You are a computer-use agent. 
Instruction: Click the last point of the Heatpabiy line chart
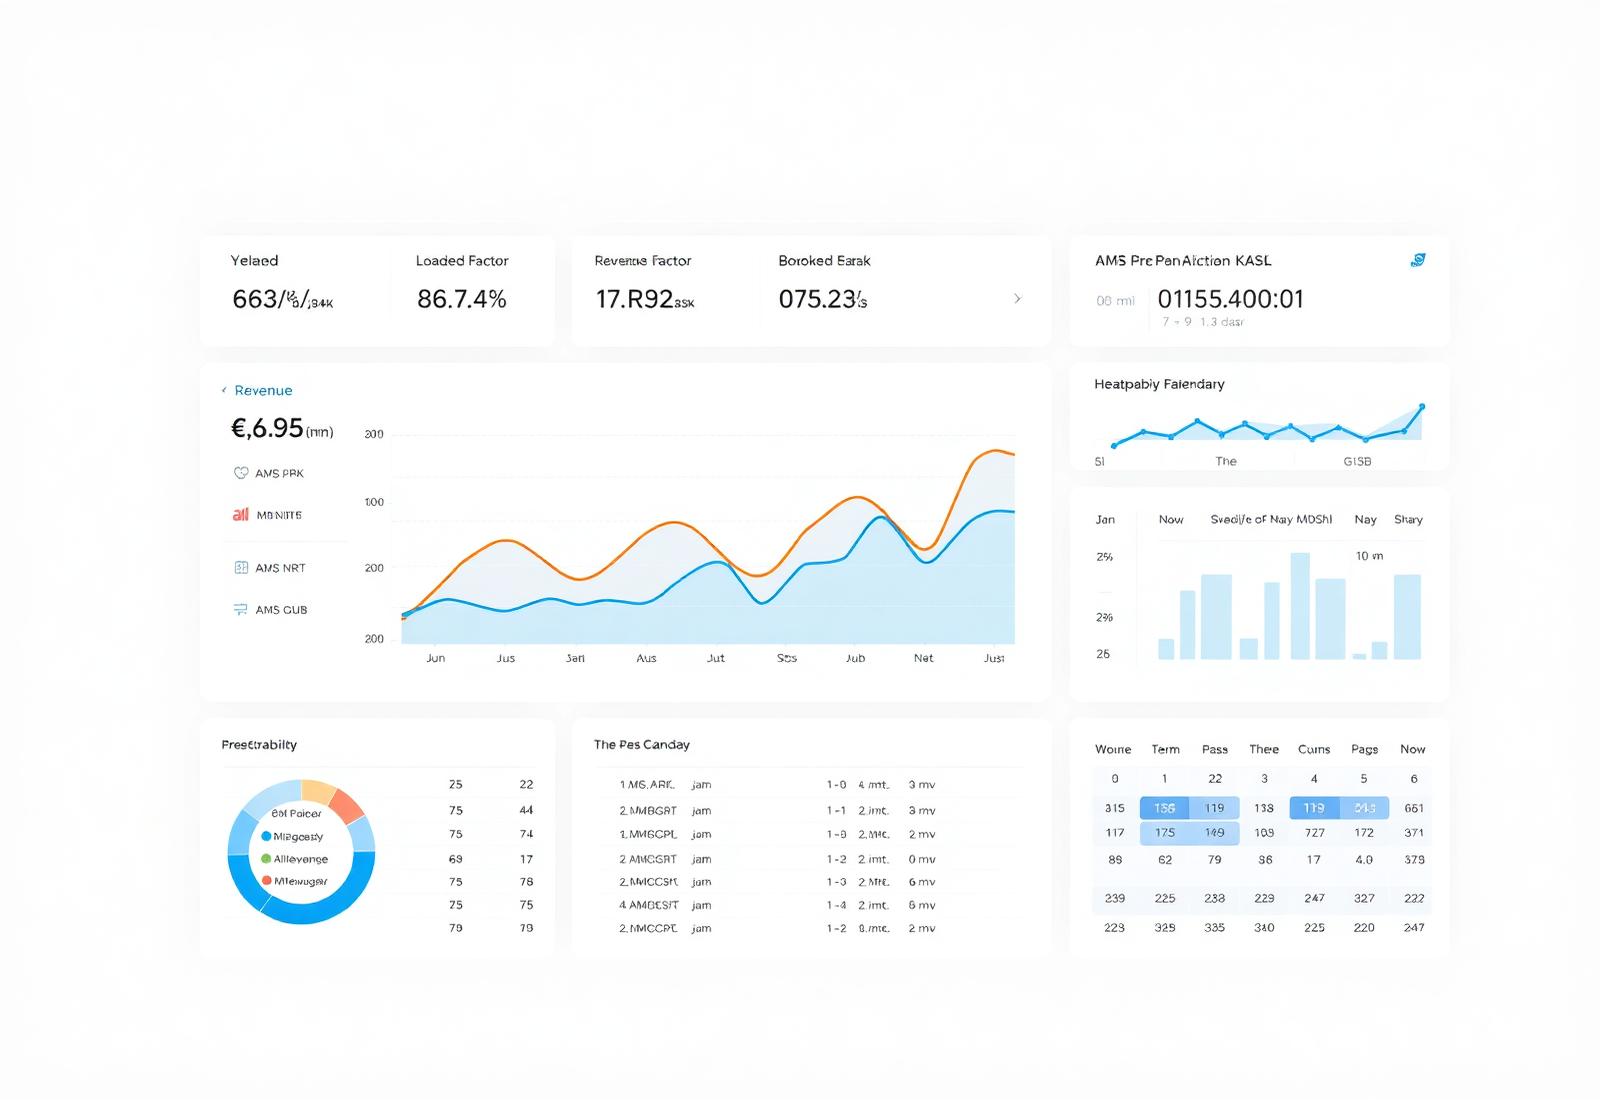[1422, 406]
